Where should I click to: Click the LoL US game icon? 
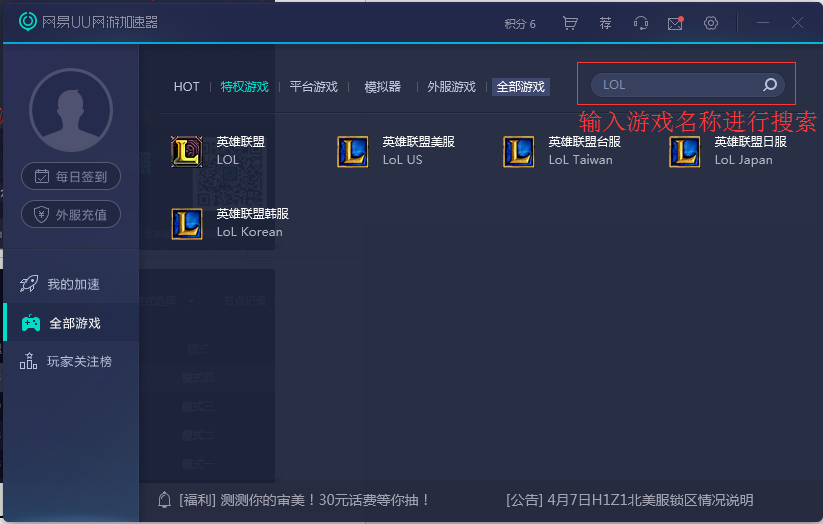click(353, 151)
